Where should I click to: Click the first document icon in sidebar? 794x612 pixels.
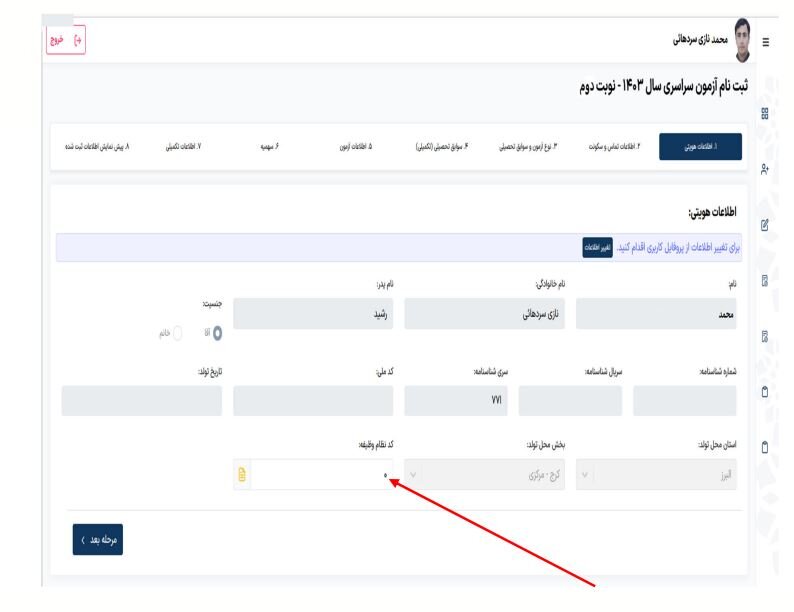coord(765,280)
